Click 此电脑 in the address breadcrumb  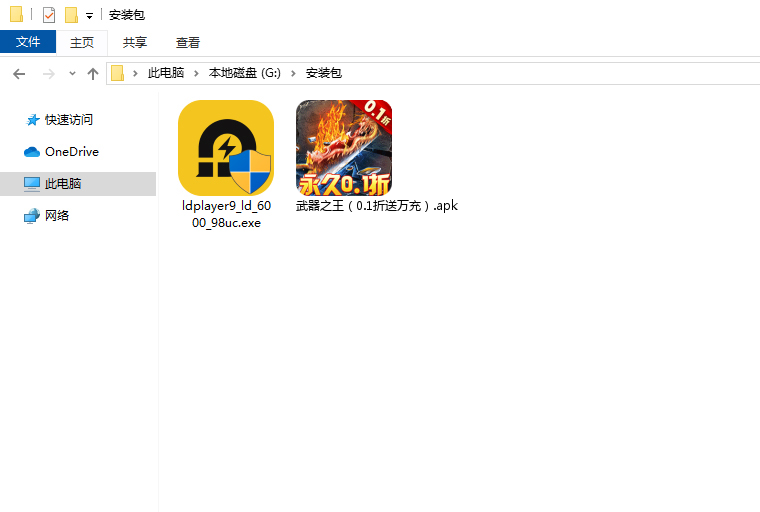coord(166,73)
